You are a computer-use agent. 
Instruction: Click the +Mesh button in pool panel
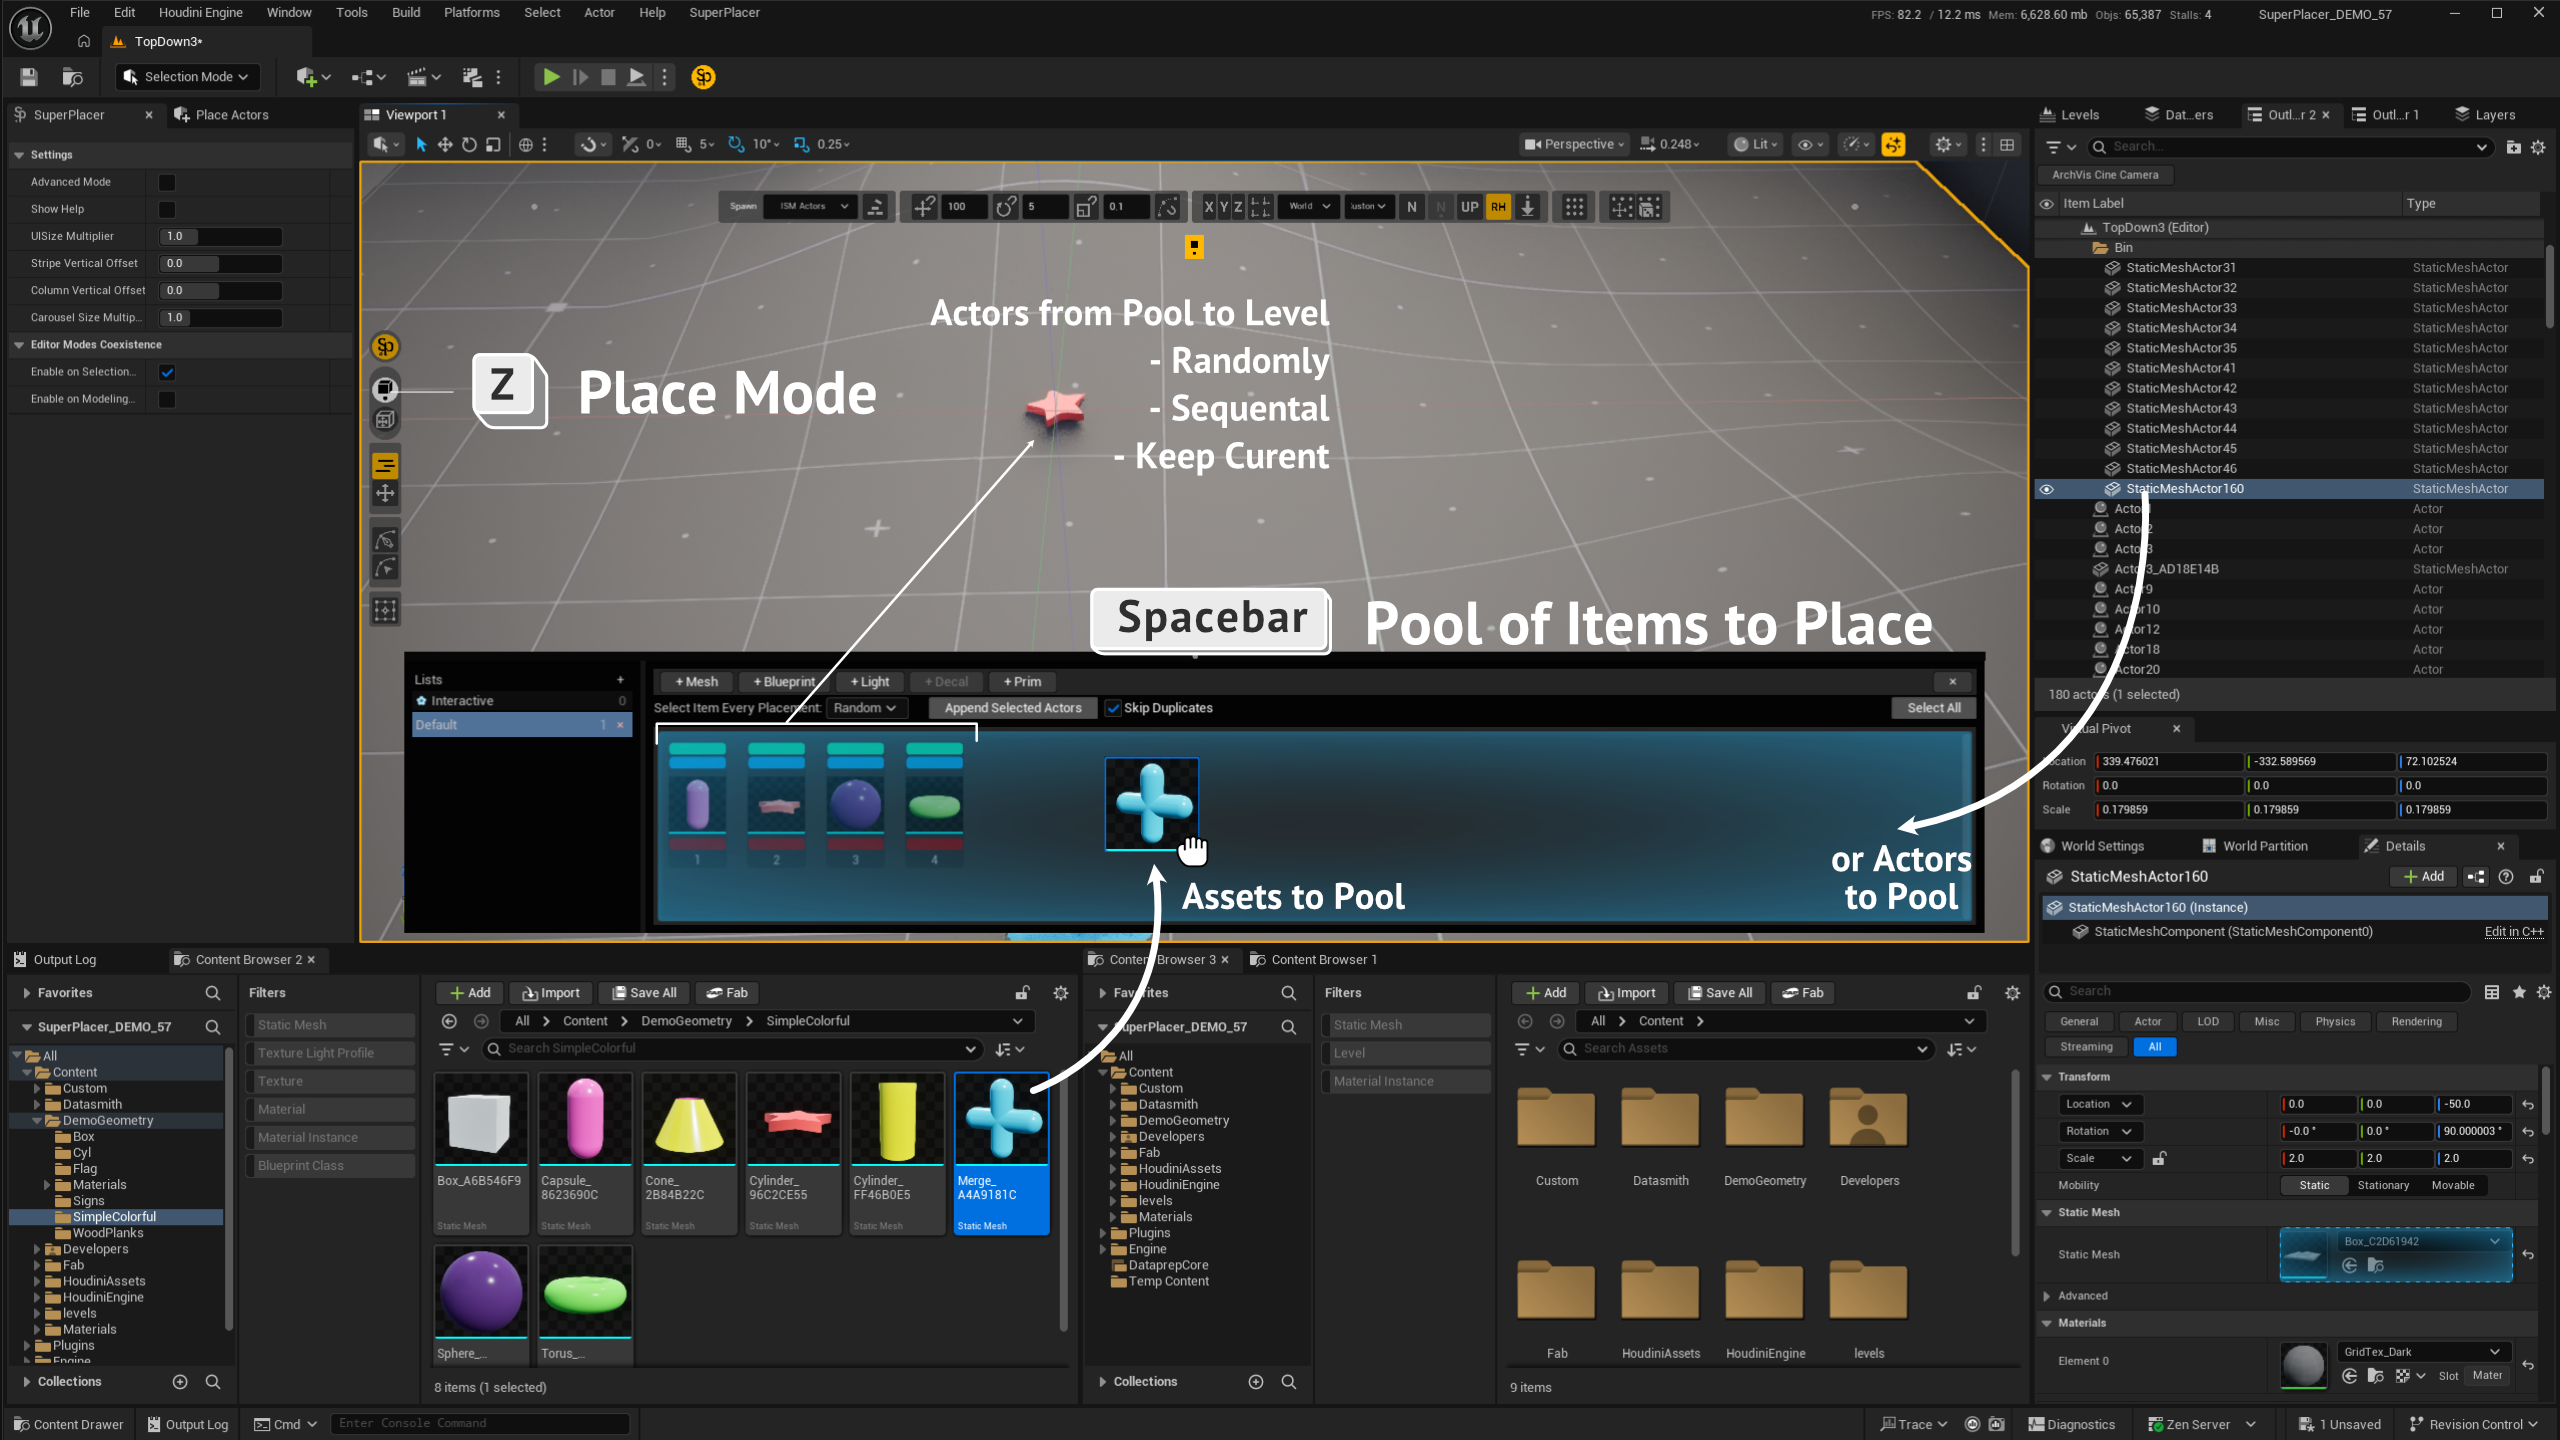coord(696,682)
